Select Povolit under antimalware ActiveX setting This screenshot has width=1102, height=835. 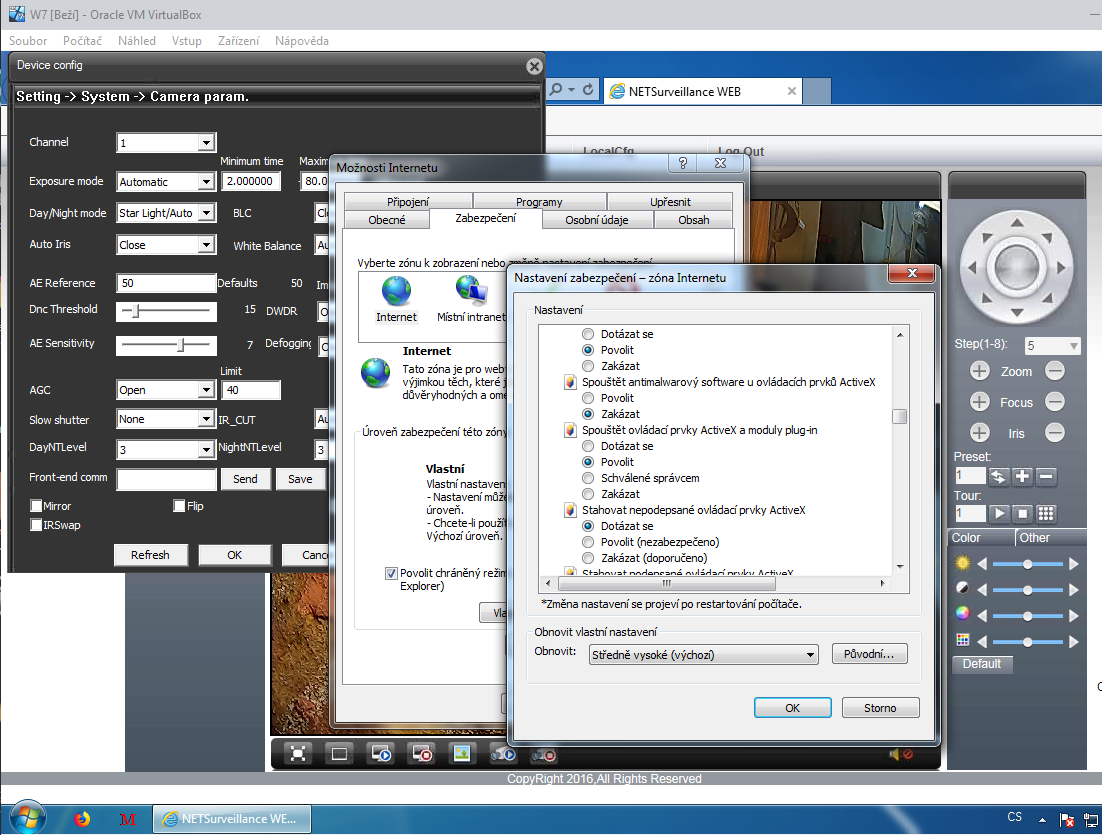[588, 398]
